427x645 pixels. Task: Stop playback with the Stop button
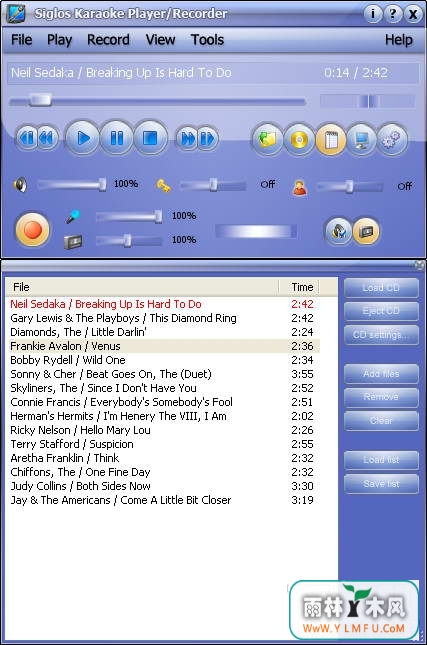(x=150, y=138)
